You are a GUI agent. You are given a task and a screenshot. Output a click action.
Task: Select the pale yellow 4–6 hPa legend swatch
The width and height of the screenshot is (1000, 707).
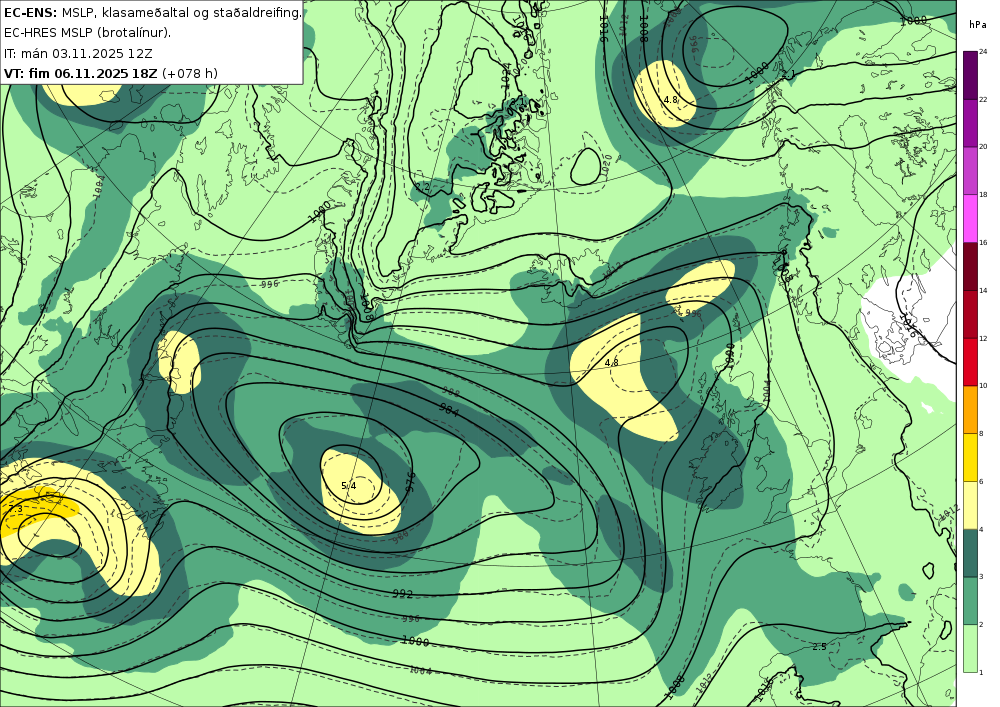pos(970,505)
